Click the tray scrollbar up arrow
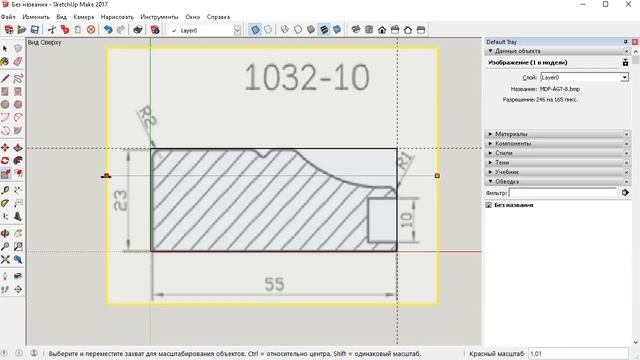Image resolution: width=640 pixels, height=360 pixels. 636,52
